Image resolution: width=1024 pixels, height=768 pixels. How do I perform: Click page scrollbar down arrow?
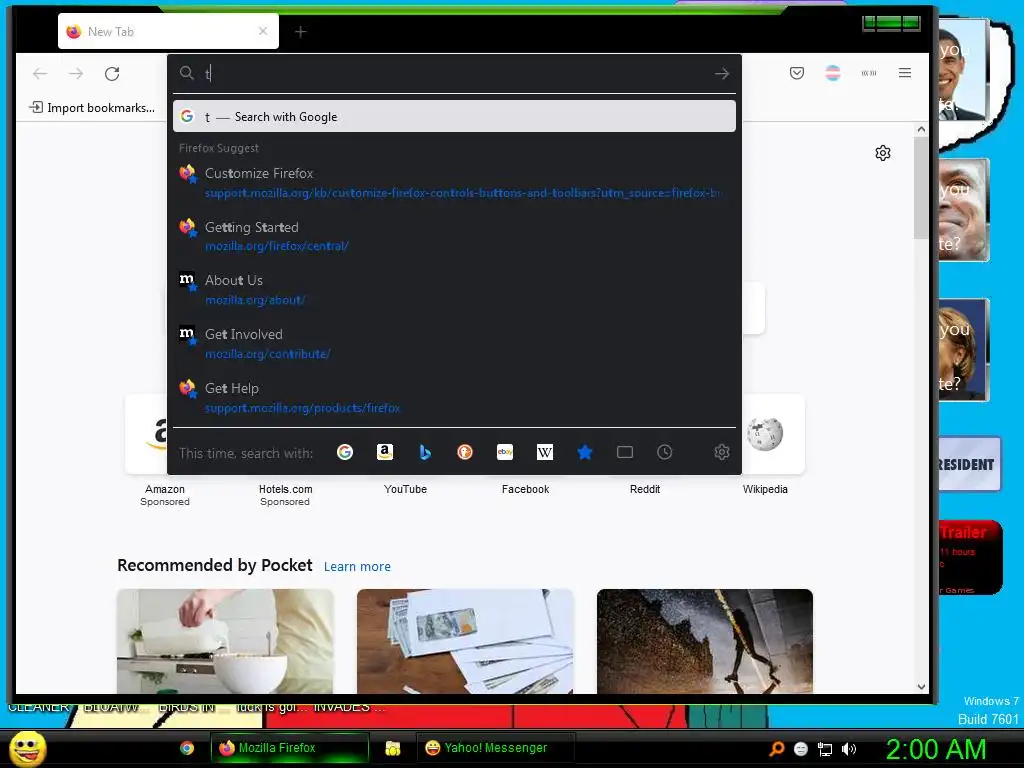[921, 686]
